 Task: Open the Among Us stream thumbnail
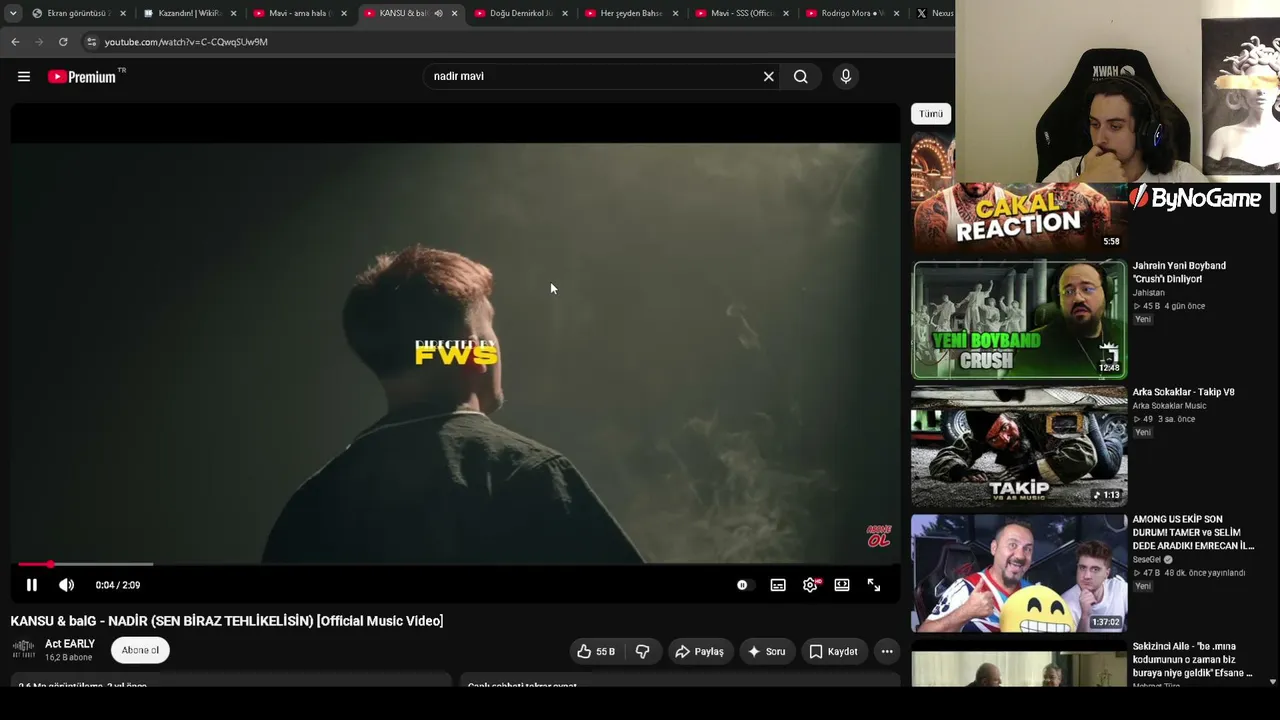click(1019, 574)
